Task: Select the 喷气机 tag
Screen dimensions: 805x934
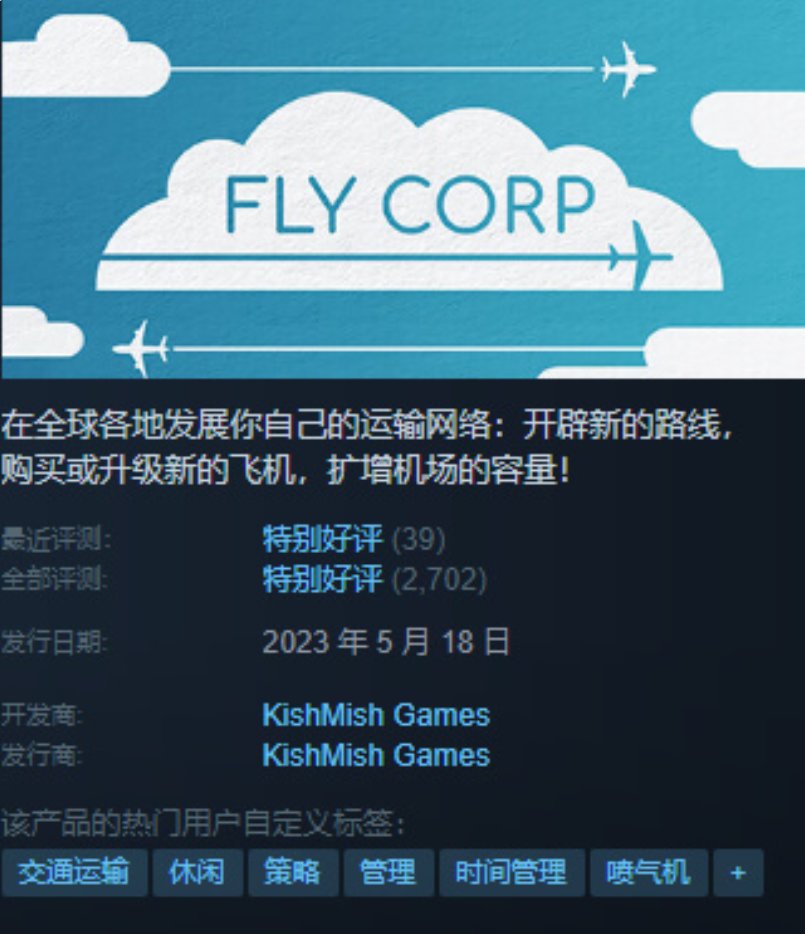Action: pyautogui.click(x=648, y=873)
